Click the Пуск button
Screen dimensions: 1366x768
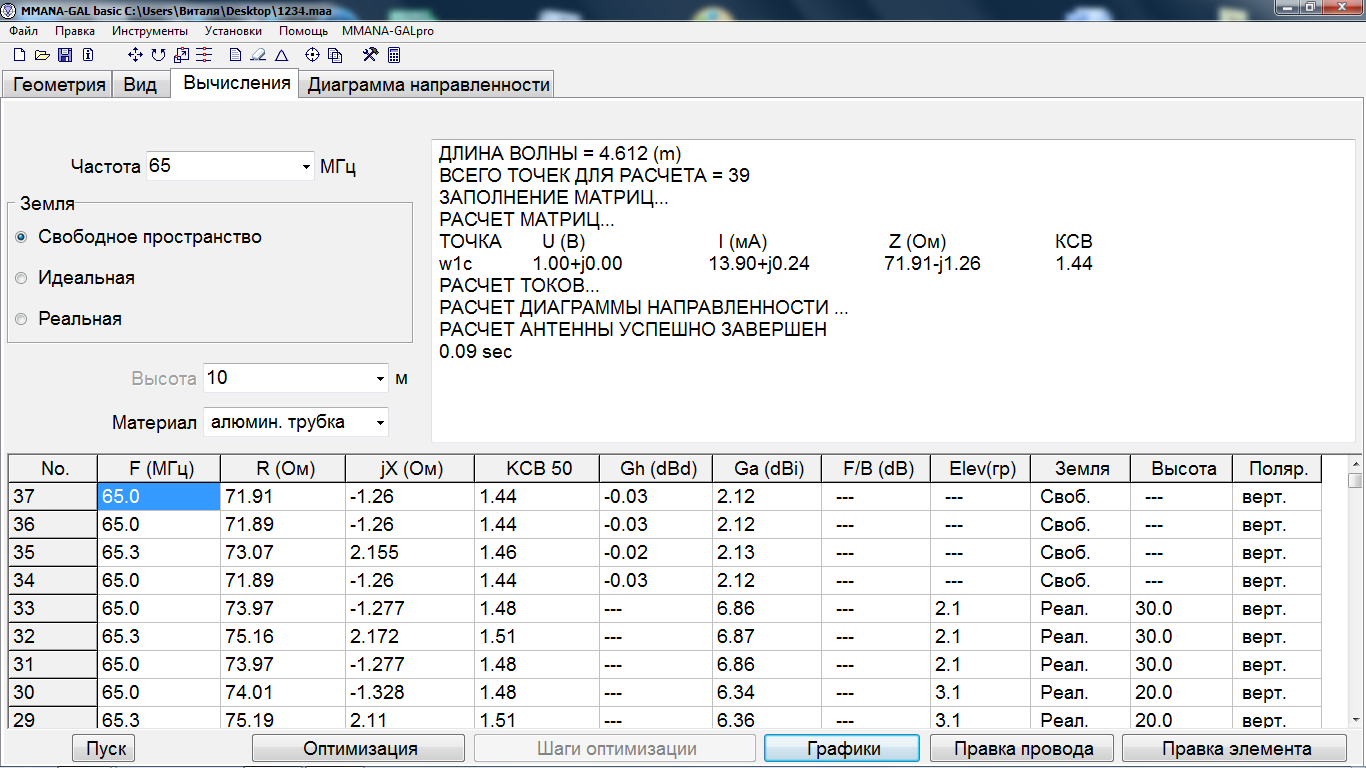point(104,748)
